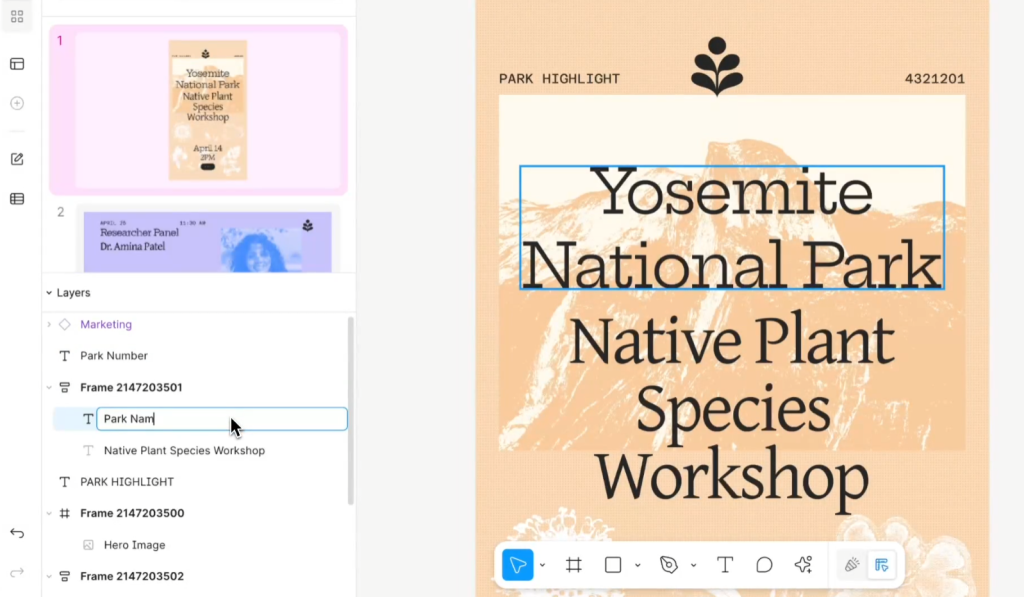Select the Rectangle shape tool
Screen dimensions: 1024x597
[x=613, y=565]
